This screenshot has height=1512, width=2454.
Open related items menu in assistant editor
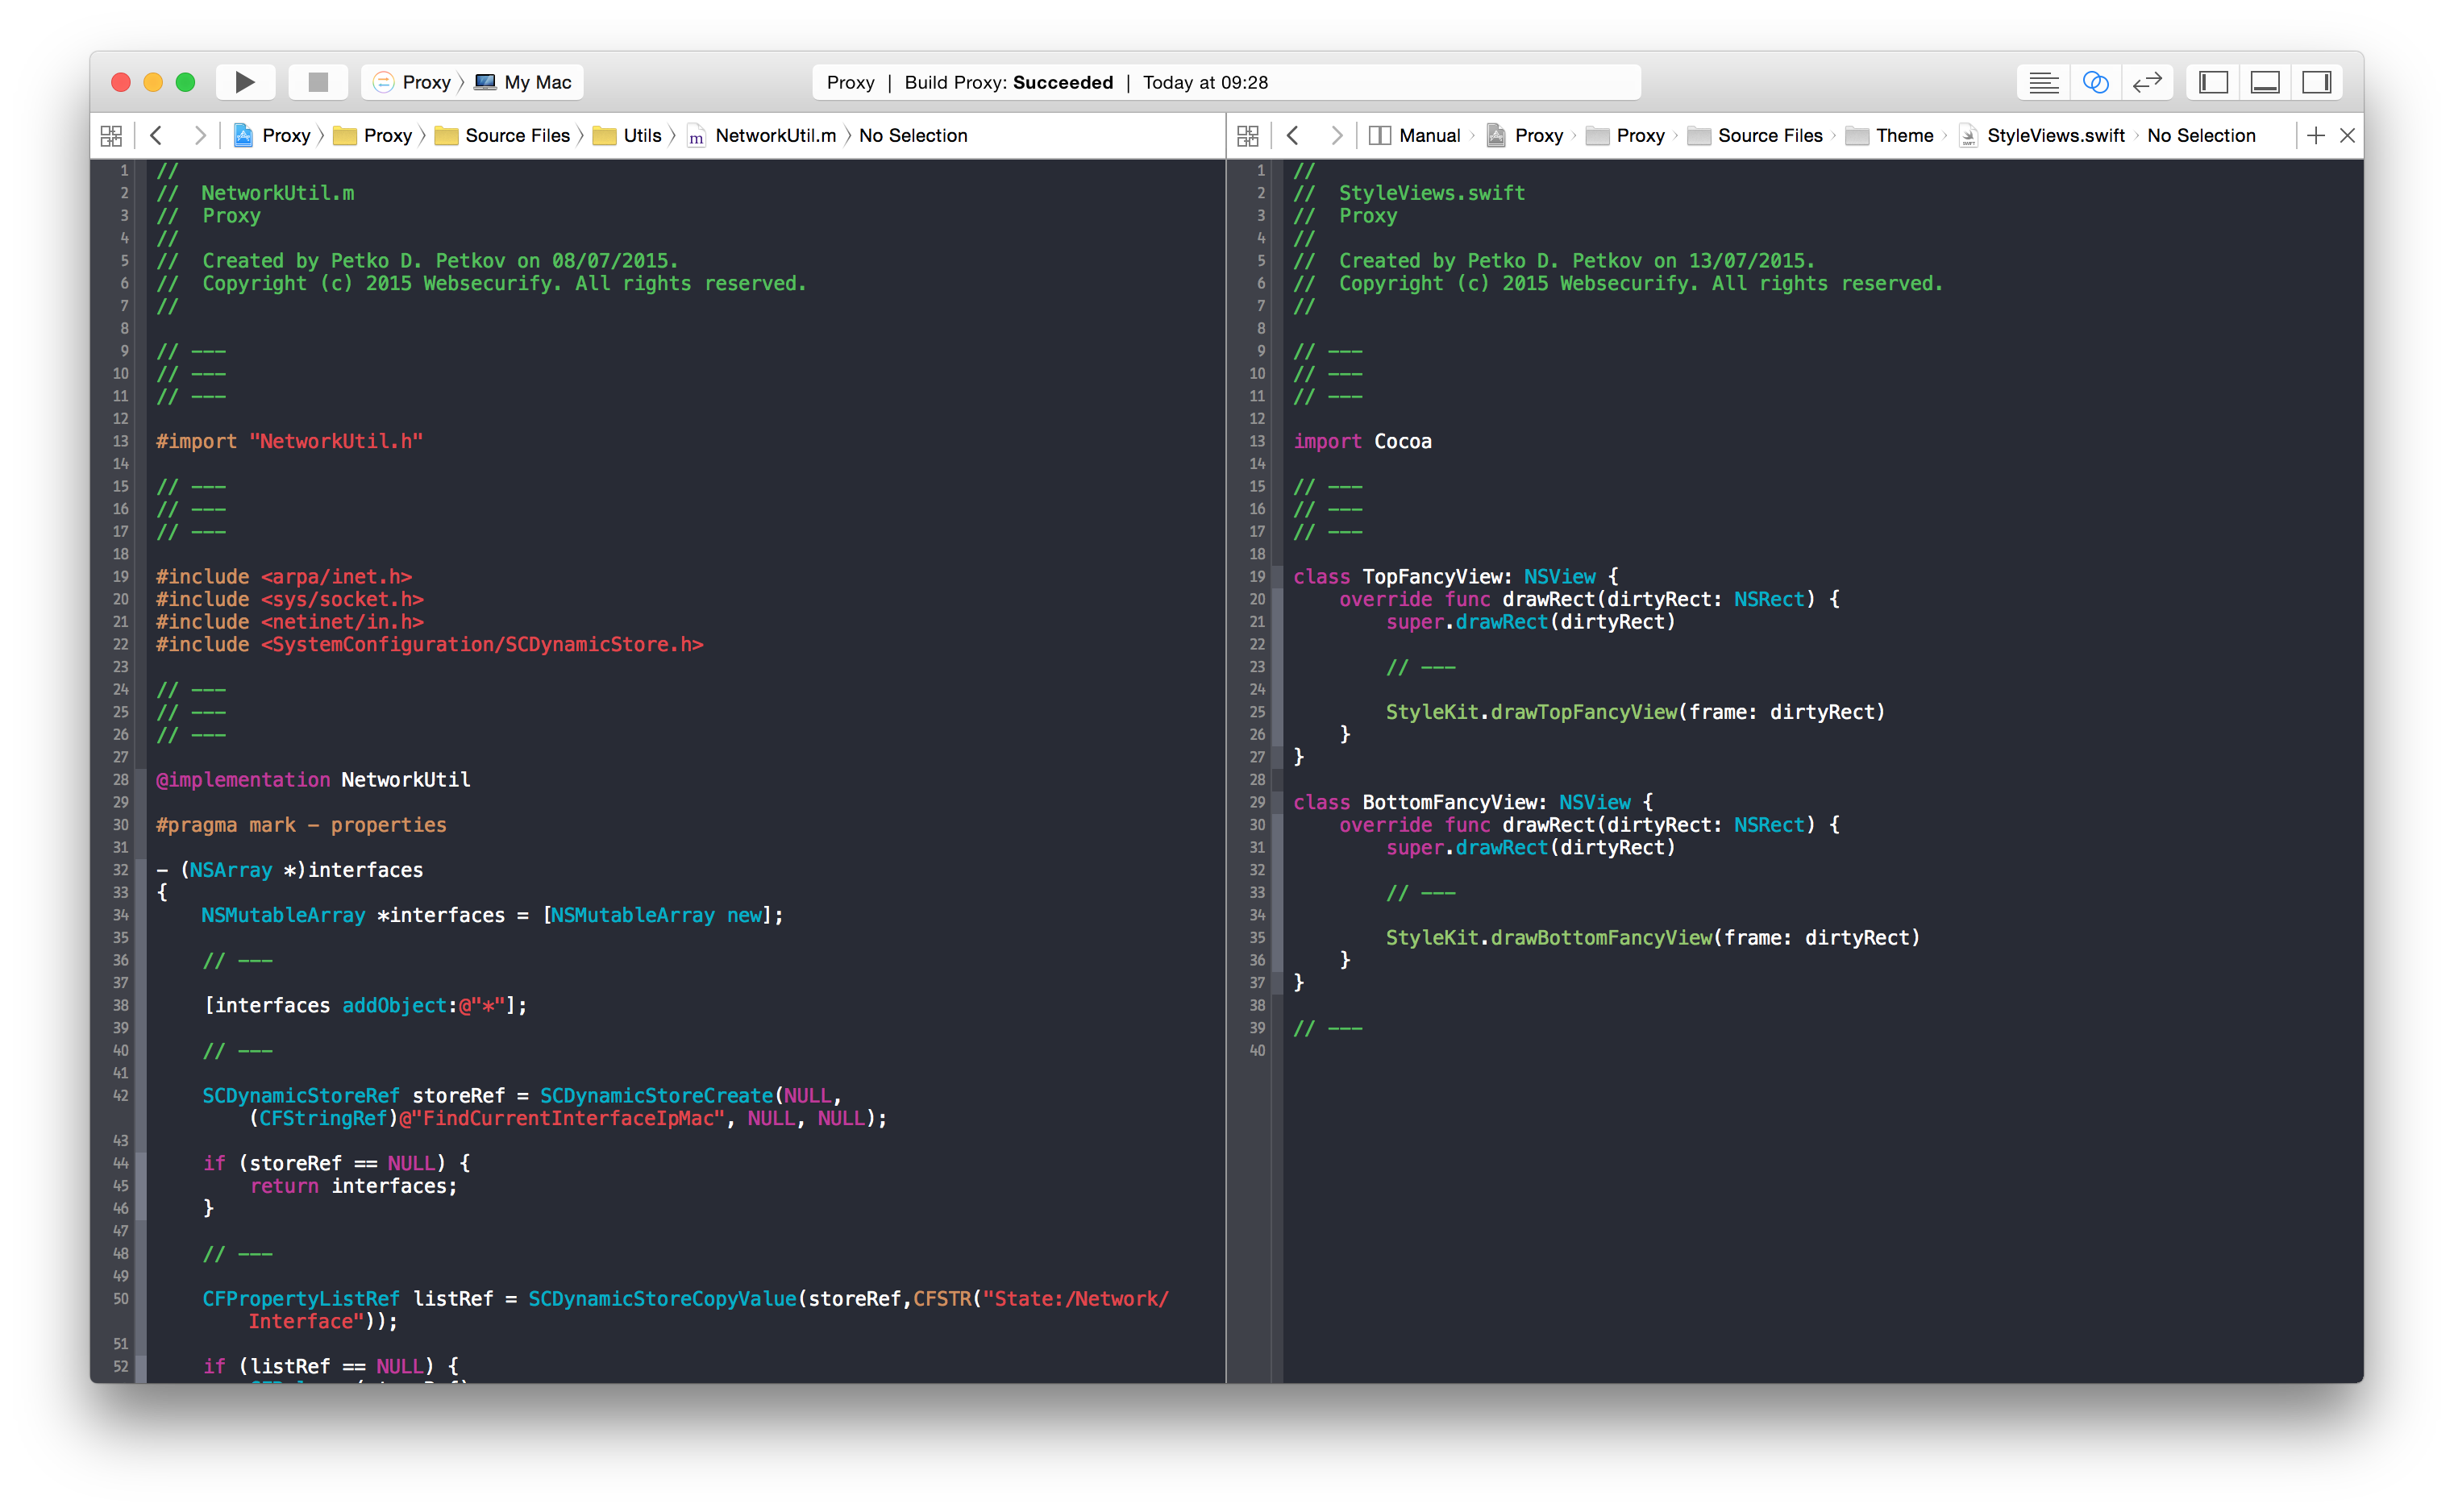pyautogui.click(x=1248, y=135)
